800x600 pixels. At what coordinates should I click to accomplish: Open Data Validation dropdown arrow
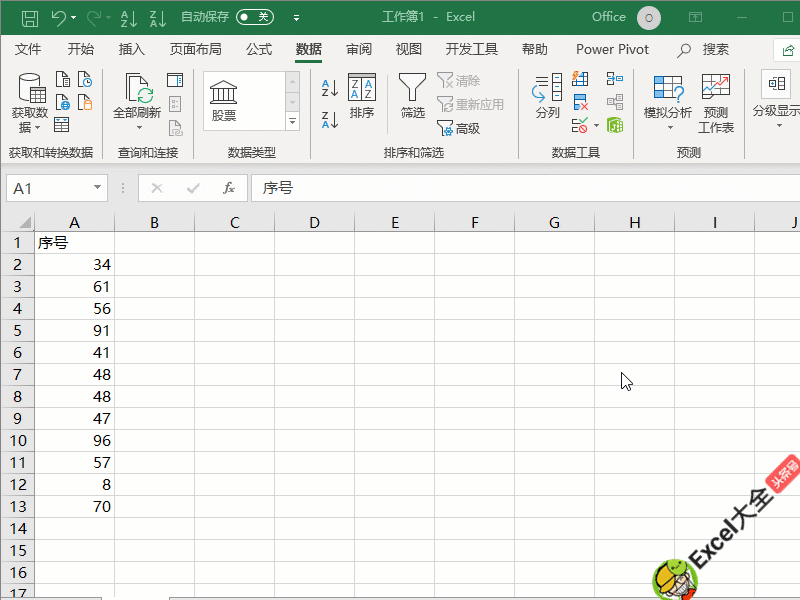(596, 125)
